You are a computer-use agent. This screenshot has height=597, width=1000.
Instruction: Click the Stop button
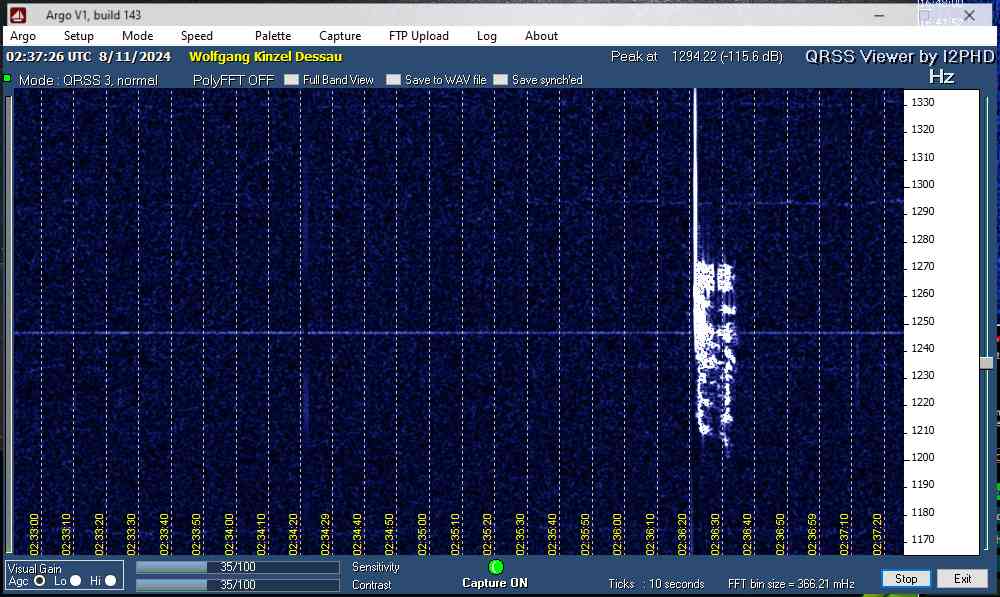[906, 579]
